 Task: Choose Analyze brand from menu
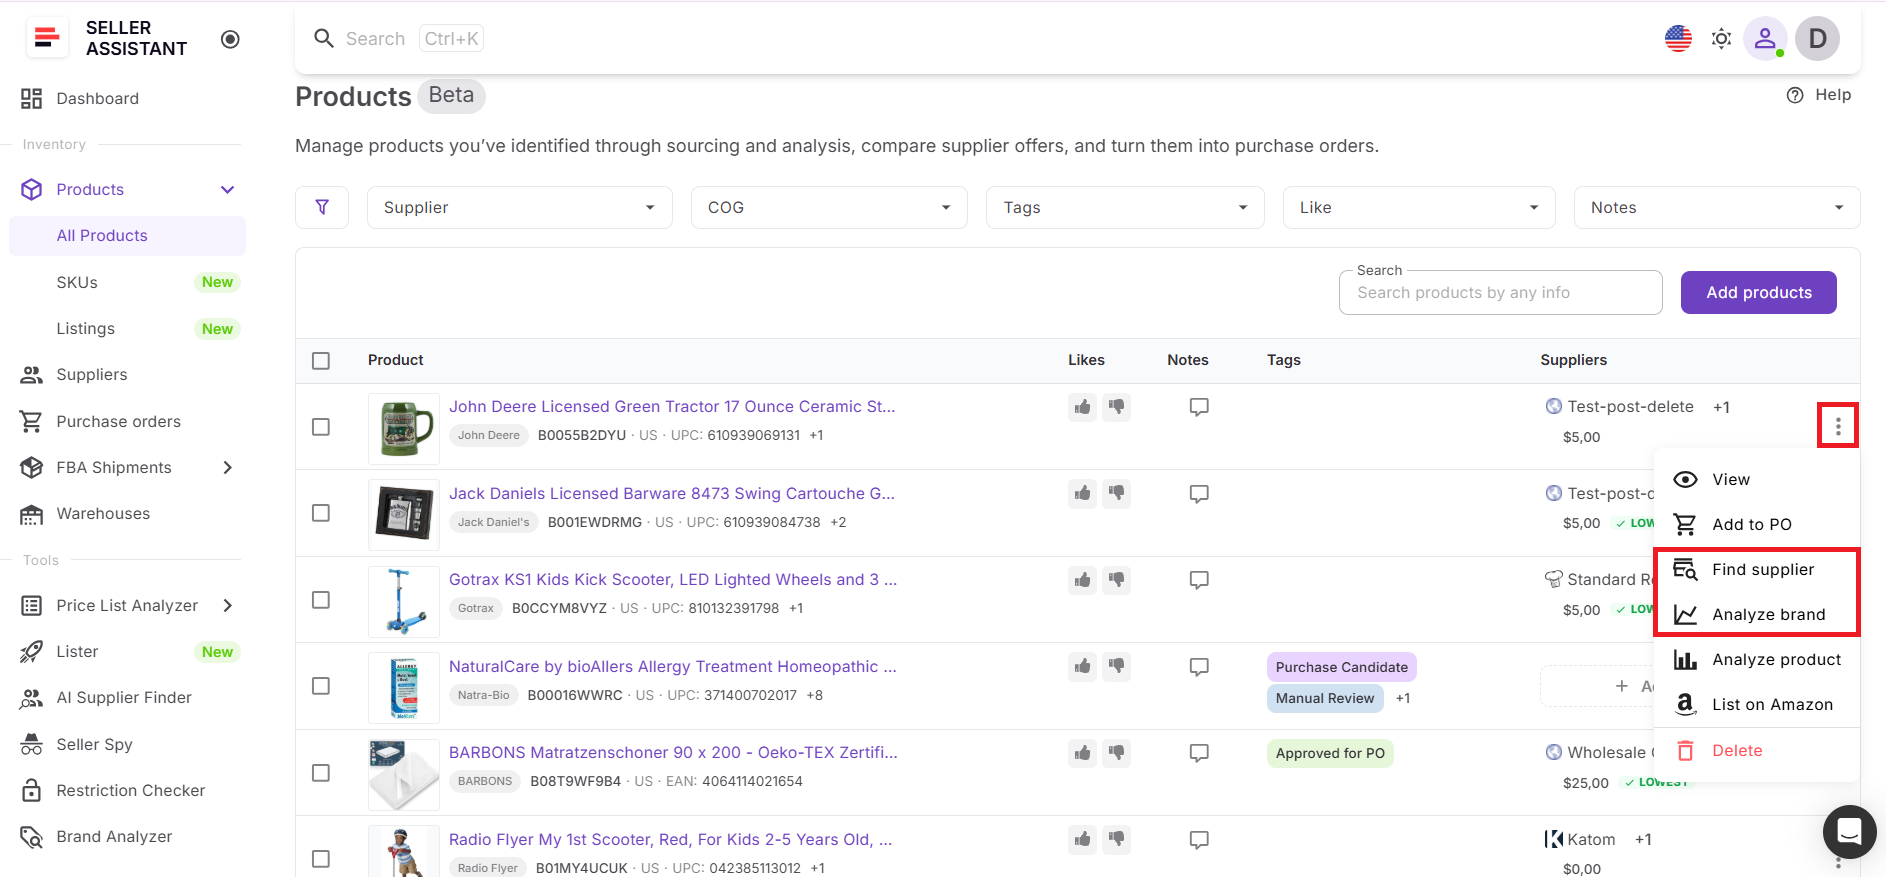pos(1757,614)
